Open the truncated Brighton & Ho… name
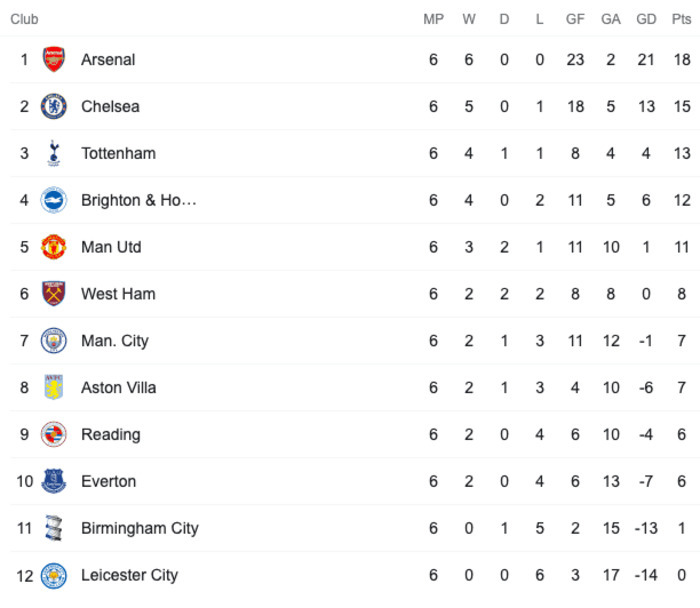The height and width of the screenshot is (608, 700). [x=139, y=200]
